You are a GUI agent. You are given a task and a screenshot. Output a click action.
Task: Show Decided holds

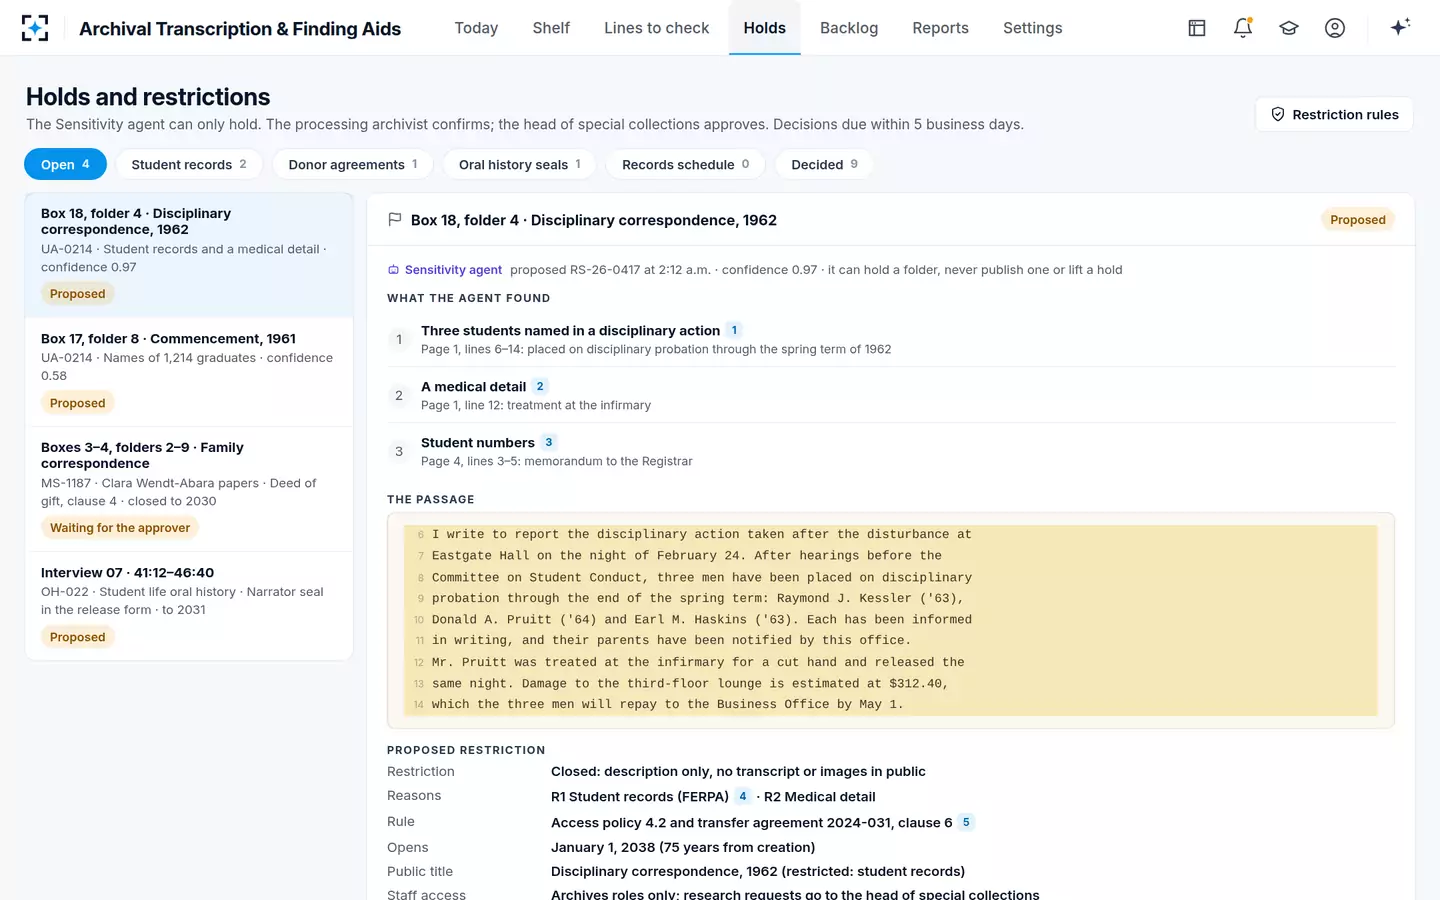824,164
